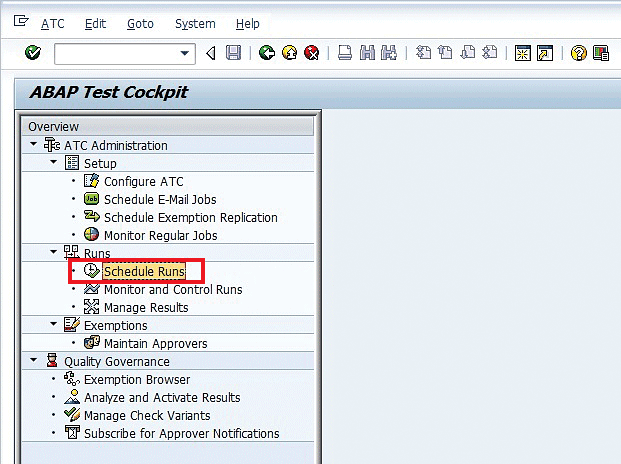This screenshot has width=621, height=464.
Task: Open Maintain Approvers under Exemptions
Action: 155,343
